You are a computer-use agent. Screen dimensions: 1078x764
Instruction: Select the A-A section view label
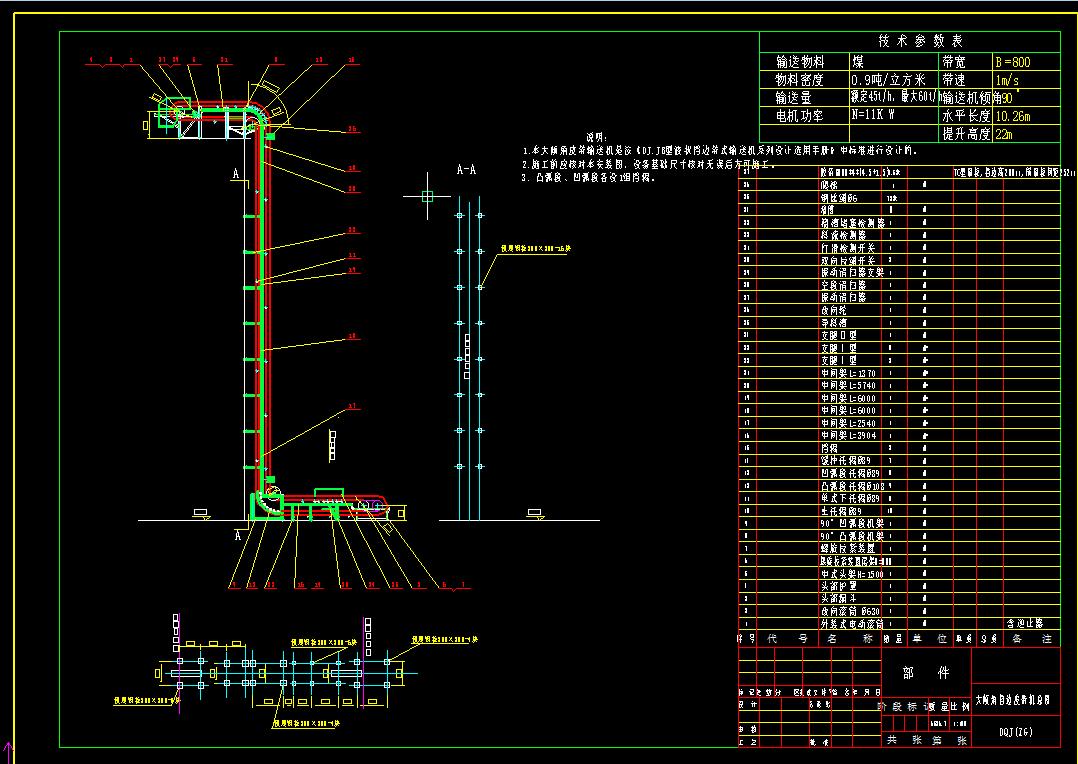466,169
